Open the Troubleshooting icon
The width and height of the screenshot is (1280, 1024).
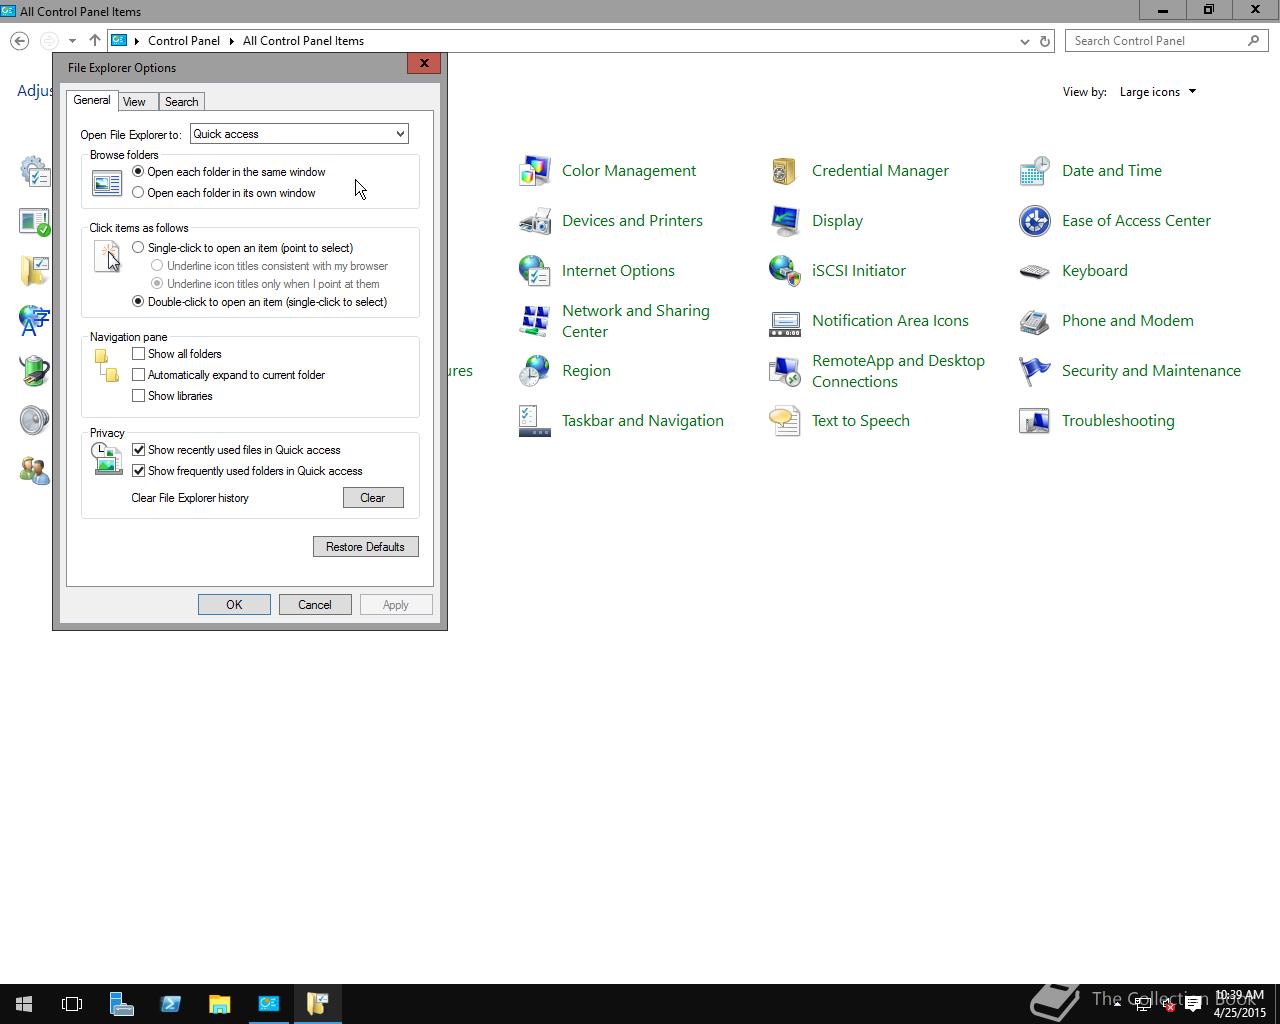[1035, 421]
